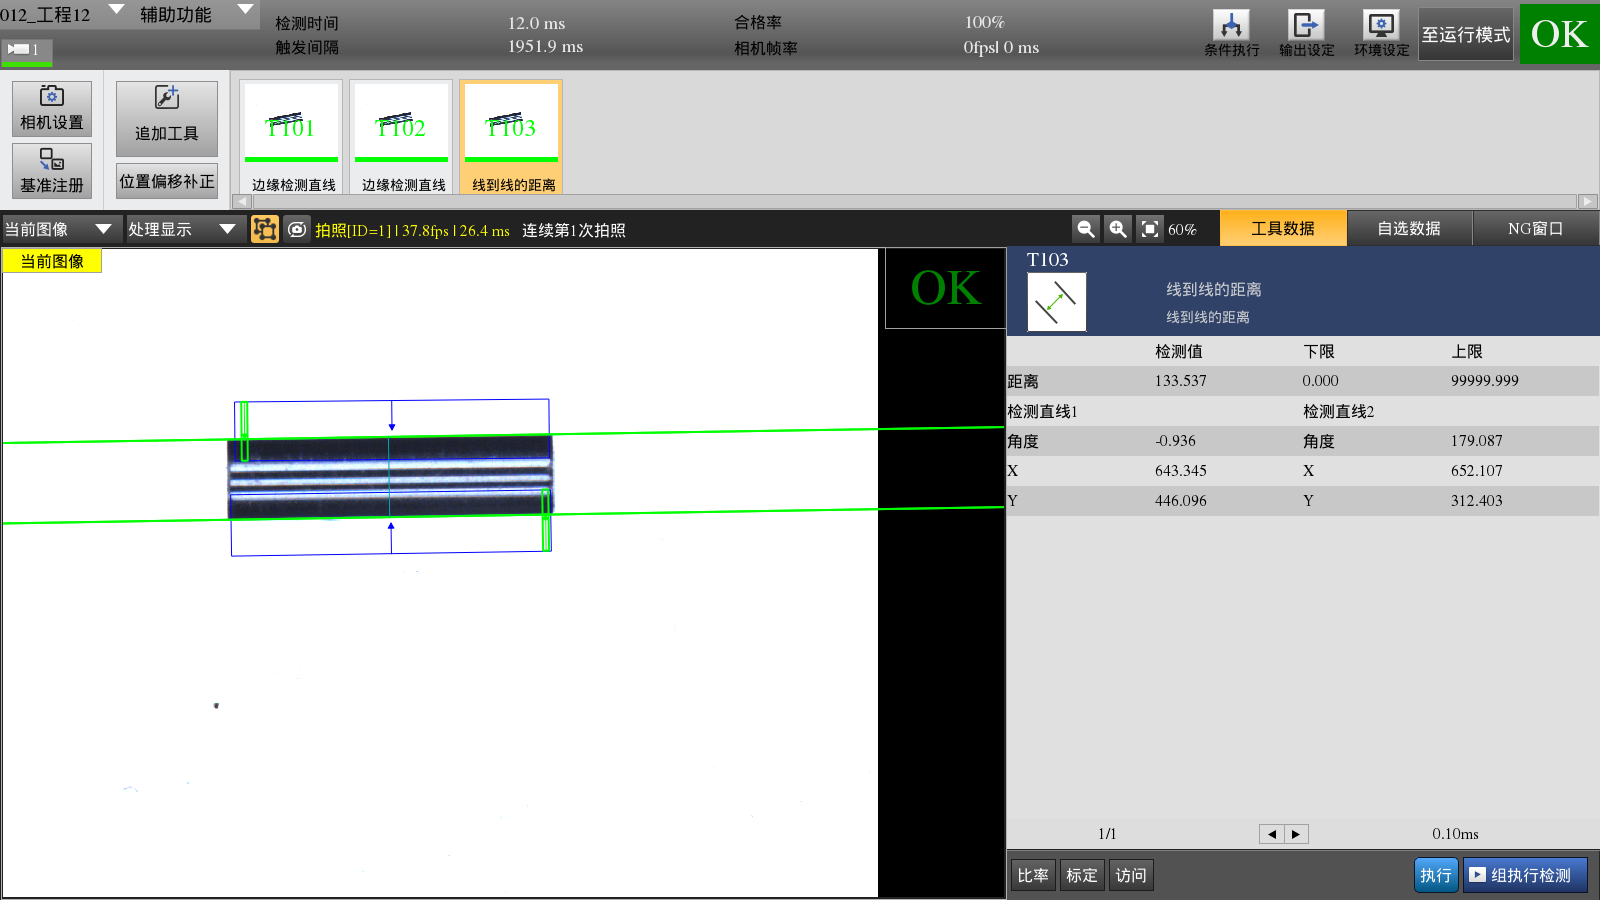Select the T102 边缘检测直线 tool thumbnail
Image resolution: width=1600 pixels, height=900 pixels.
tap(401, 137)
